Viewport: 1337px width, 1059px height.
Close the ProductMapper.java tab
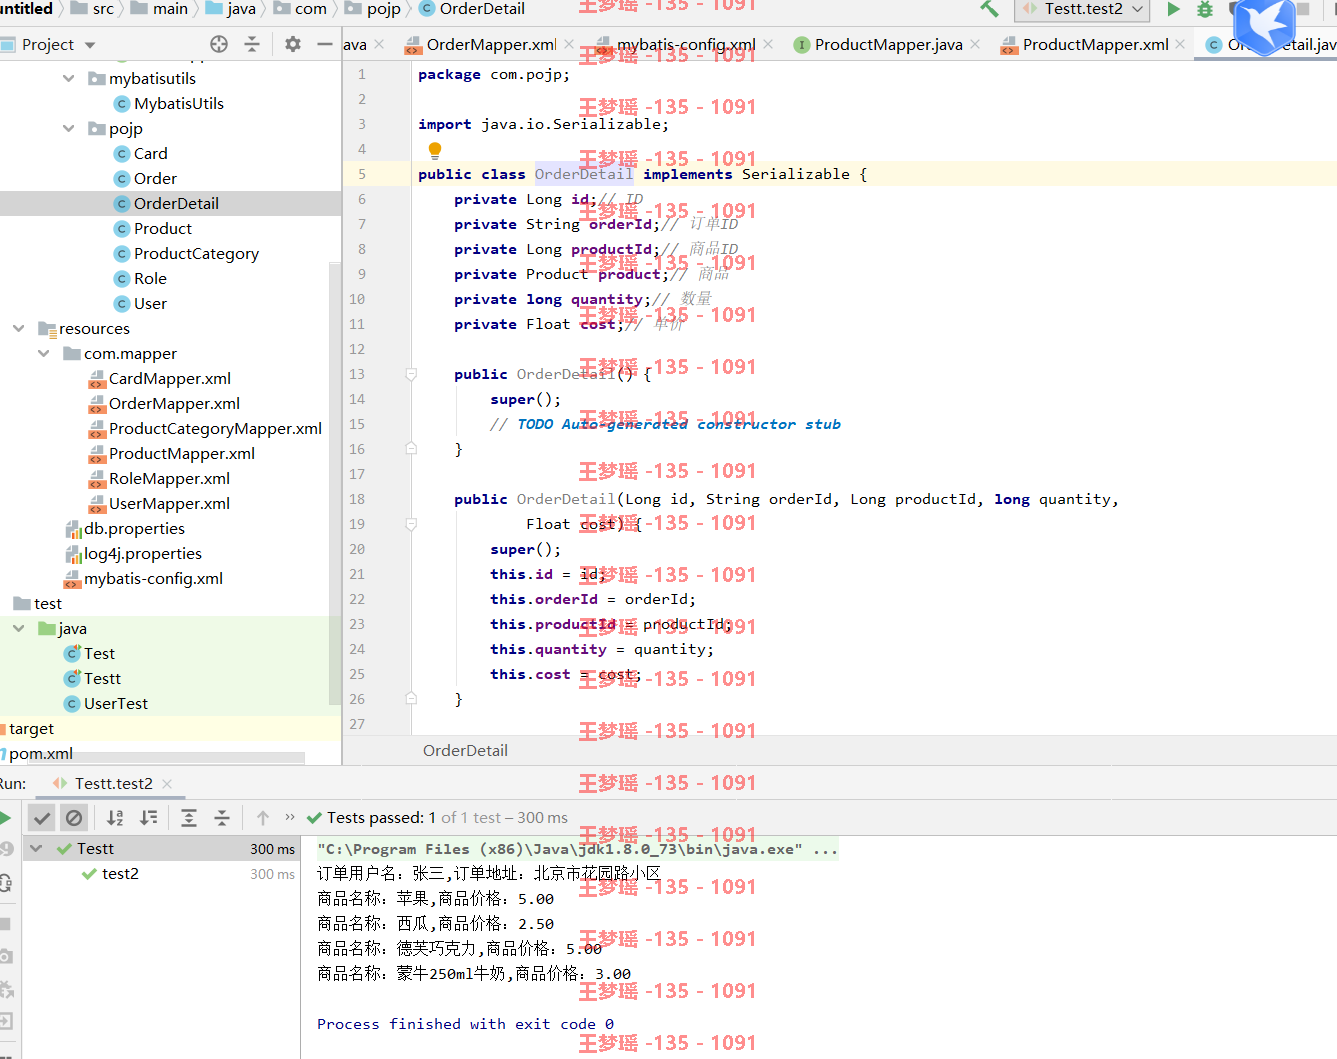pyautogui.click(x=975, y=44)
